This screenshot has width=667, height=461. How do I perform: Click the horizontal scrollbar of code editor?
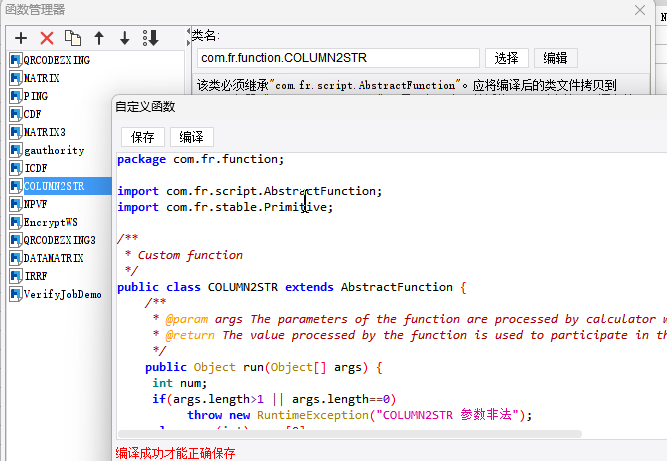point(350,434)
